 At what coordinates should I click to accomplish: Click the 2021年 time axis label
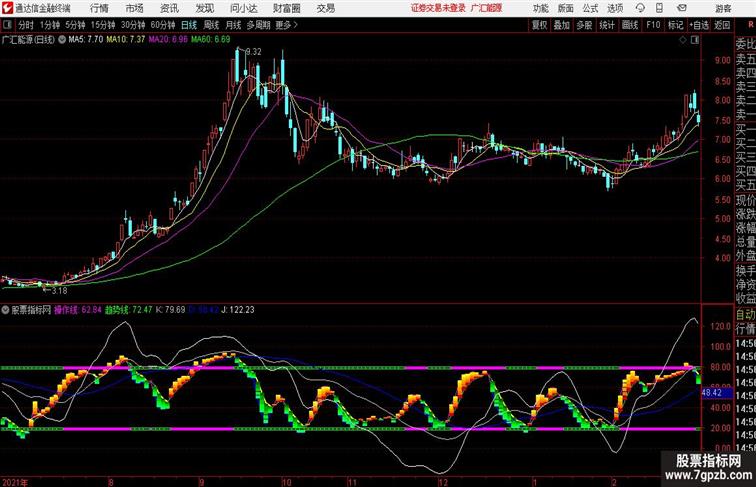coord(15,482)
